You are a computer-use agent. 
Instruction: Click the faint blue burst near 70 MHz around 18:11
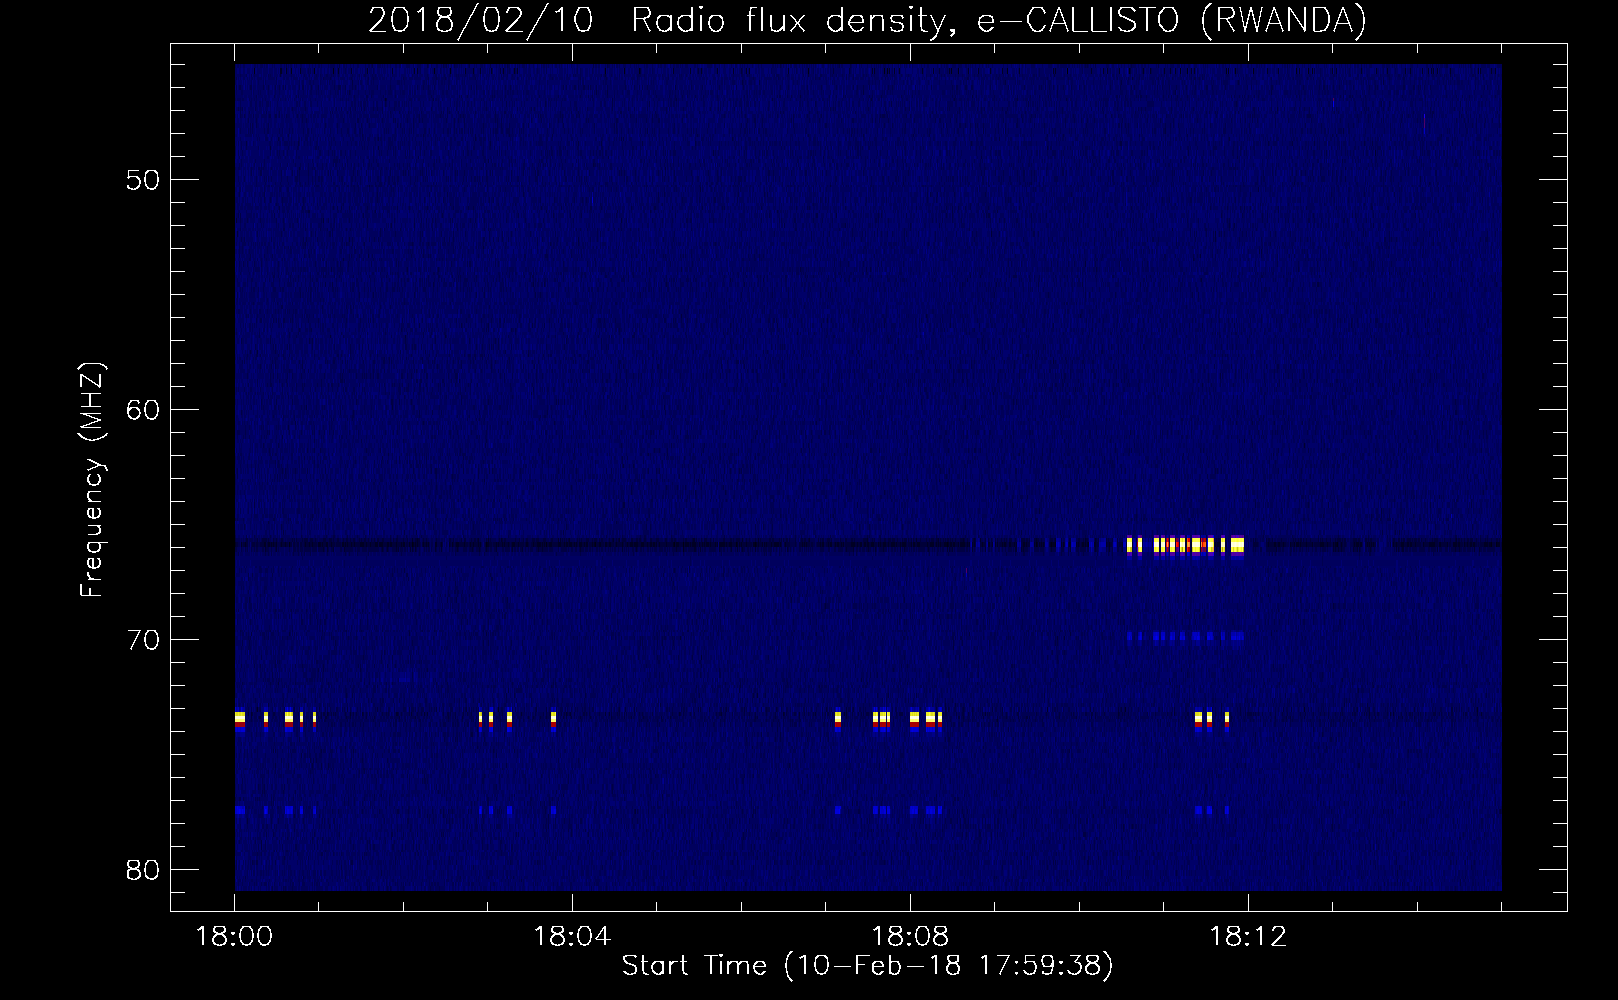tap(1185, 635)
